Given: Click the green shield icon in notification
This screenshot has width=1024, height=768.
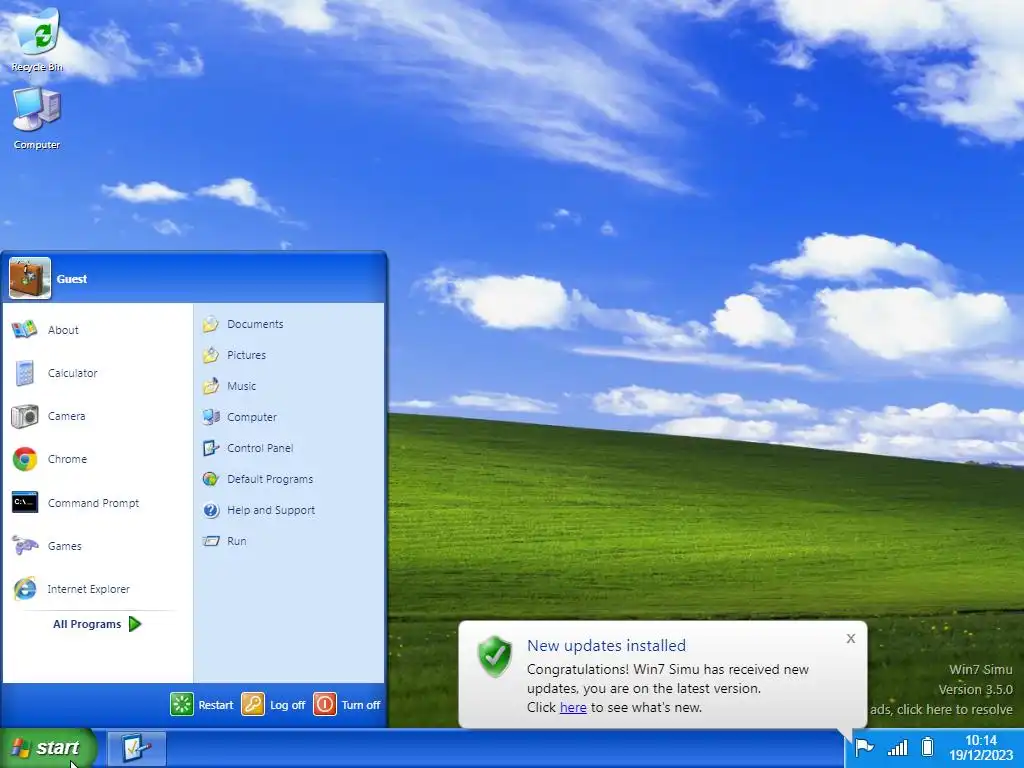Looking at the screenshot, I should (x=494, y=656).
